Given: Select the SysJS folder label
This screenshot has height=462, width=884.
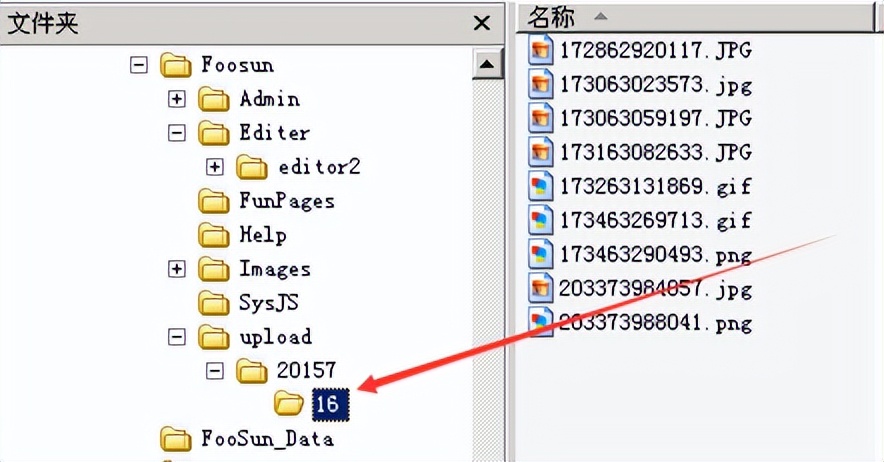Looking at the screenshot, I should tap(268, 303).
